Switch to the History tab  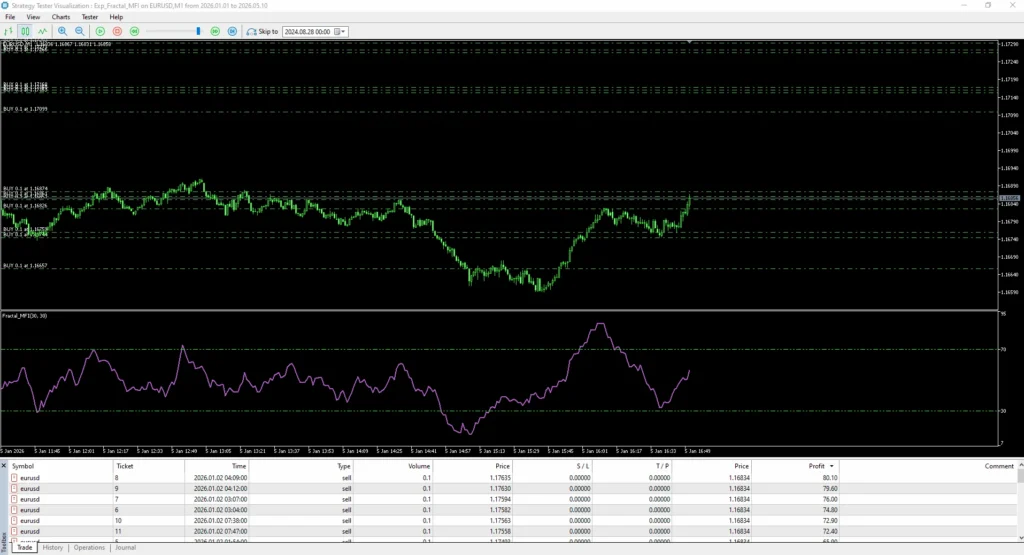[x=52, y=548]
